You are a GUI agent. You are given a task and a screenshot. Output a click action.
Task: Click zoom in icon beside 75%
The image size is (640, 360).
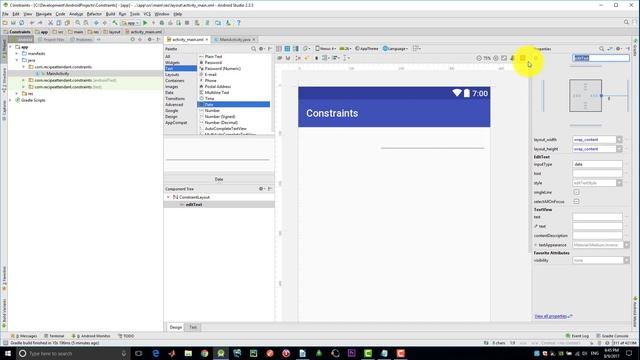click(496, 58)
